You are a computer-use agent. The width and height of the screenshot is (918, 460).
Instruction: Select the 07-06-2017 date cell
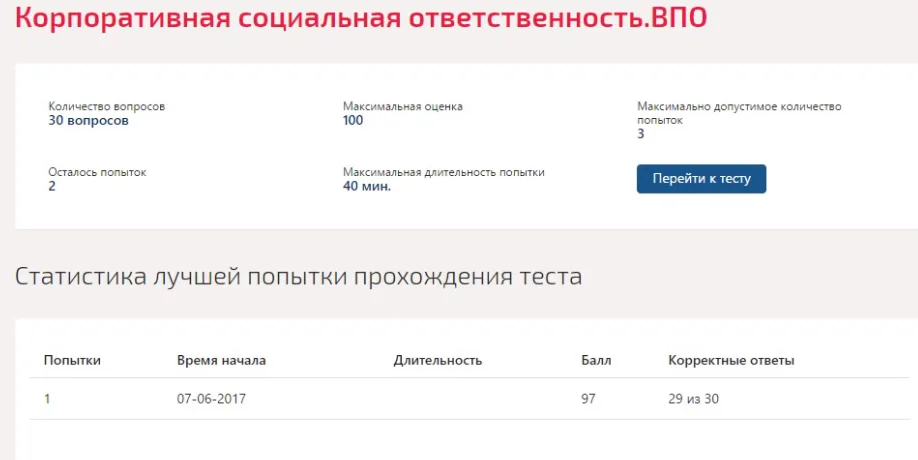pyautogui.click(x=211, y=399)
